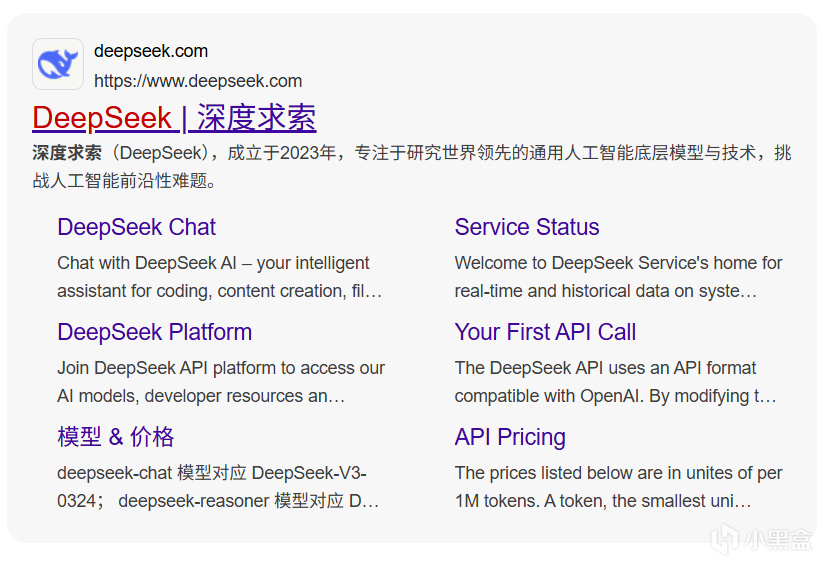
Task: Click the deepseek.com site name
Action: (151, 51)
